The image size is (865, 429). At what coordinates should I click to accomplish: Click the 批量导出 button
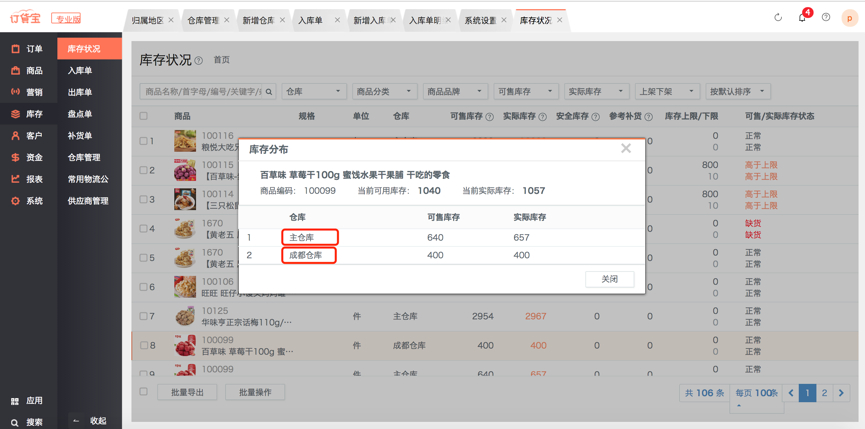pos(187,392)
